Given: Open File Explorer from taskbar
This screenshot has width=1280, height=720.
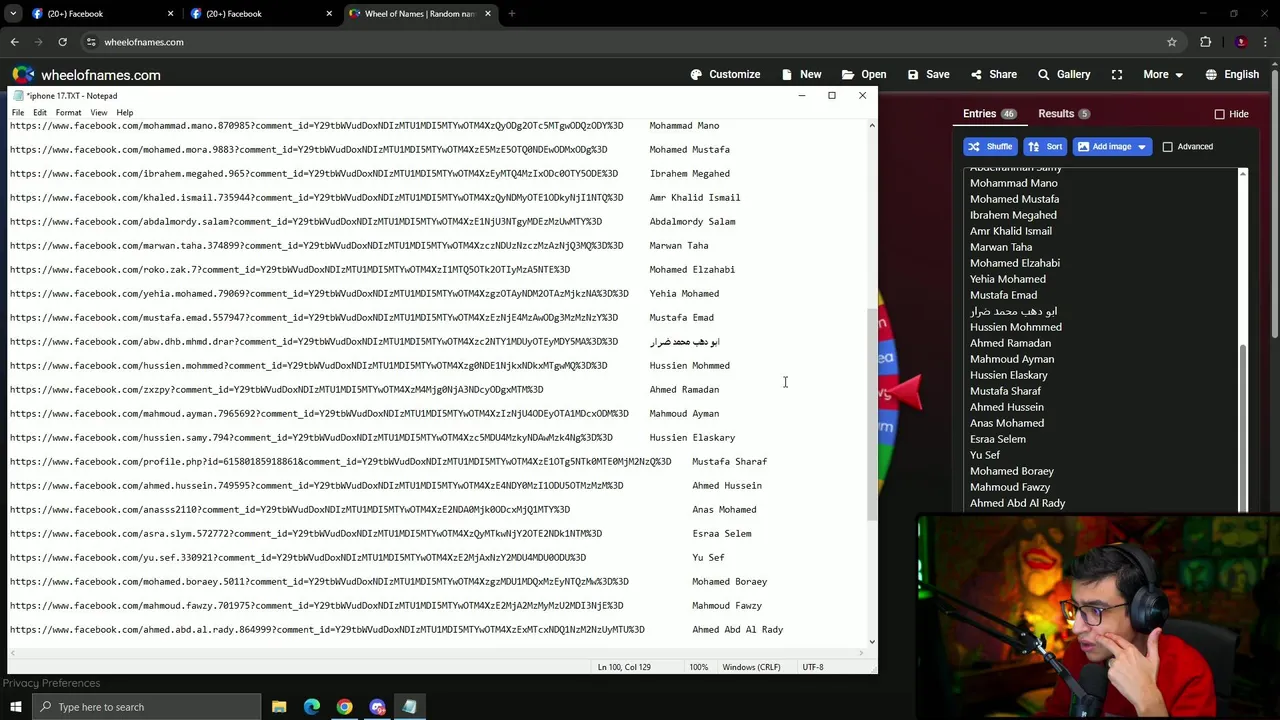Looking at the screenshot, I should tap(279, 707).
